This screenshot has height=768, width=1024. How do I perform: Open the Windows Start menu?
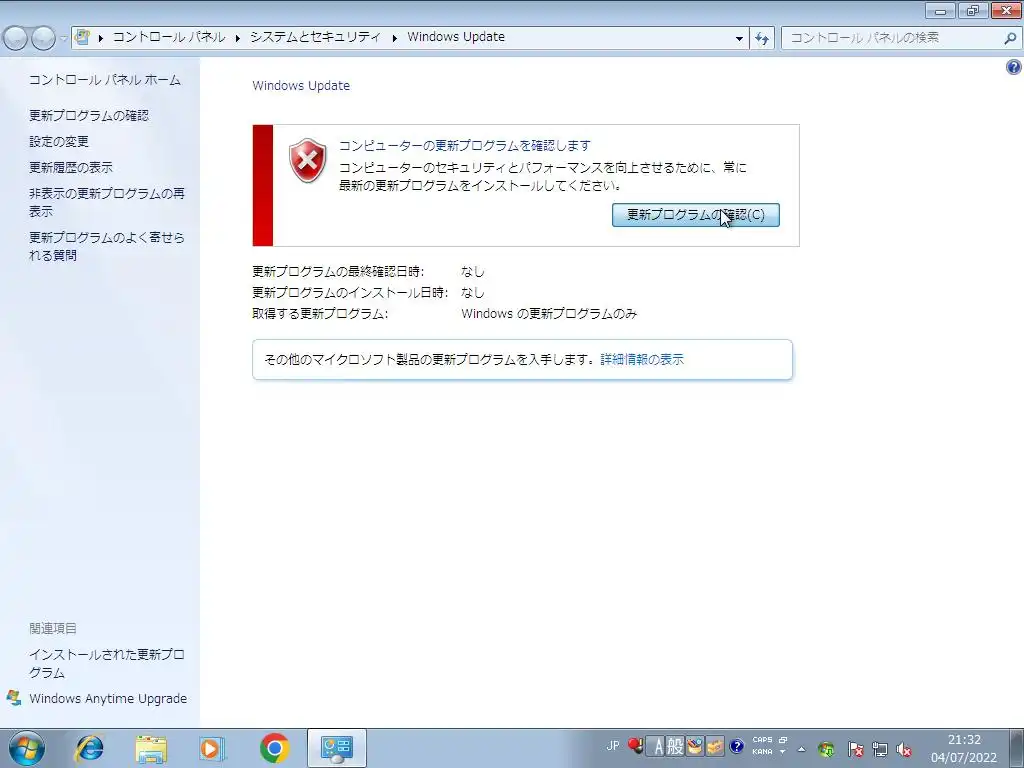click(27, 748)
